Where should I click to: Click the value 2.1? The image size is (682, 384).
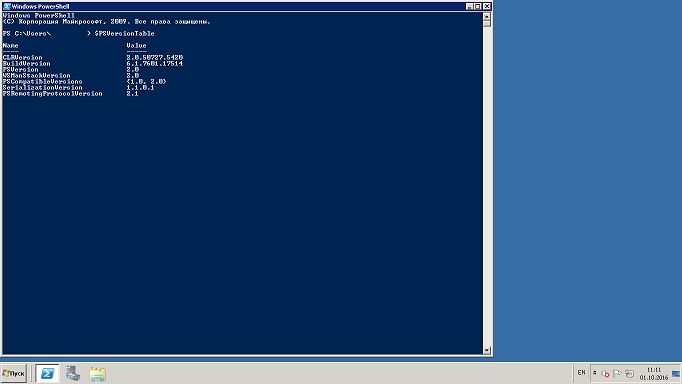point(133,93)
